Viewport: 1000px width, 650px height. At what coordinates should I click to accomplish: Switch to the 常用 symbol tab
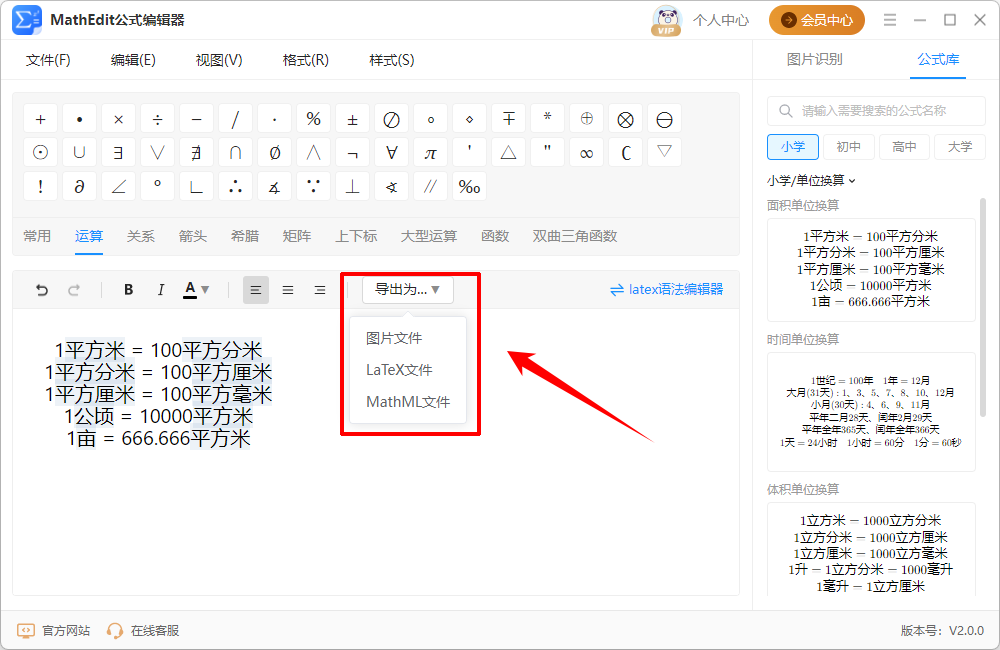click(37, 236)
